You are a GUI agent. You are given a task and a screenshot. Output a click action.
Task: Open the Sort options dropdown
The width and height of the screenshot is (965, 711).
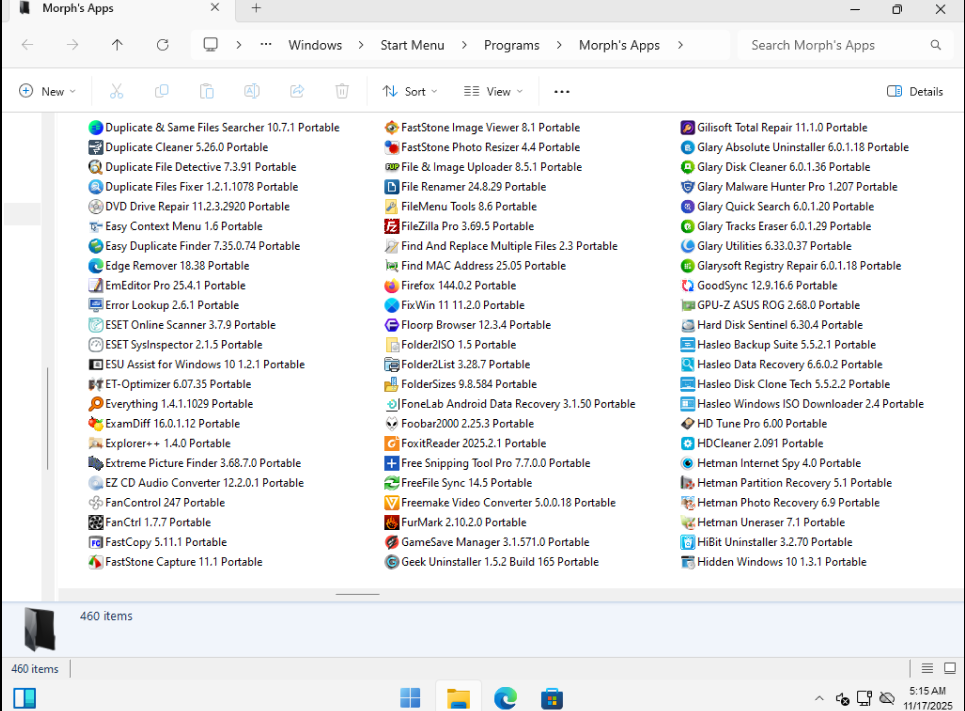[x=410, y=91]
